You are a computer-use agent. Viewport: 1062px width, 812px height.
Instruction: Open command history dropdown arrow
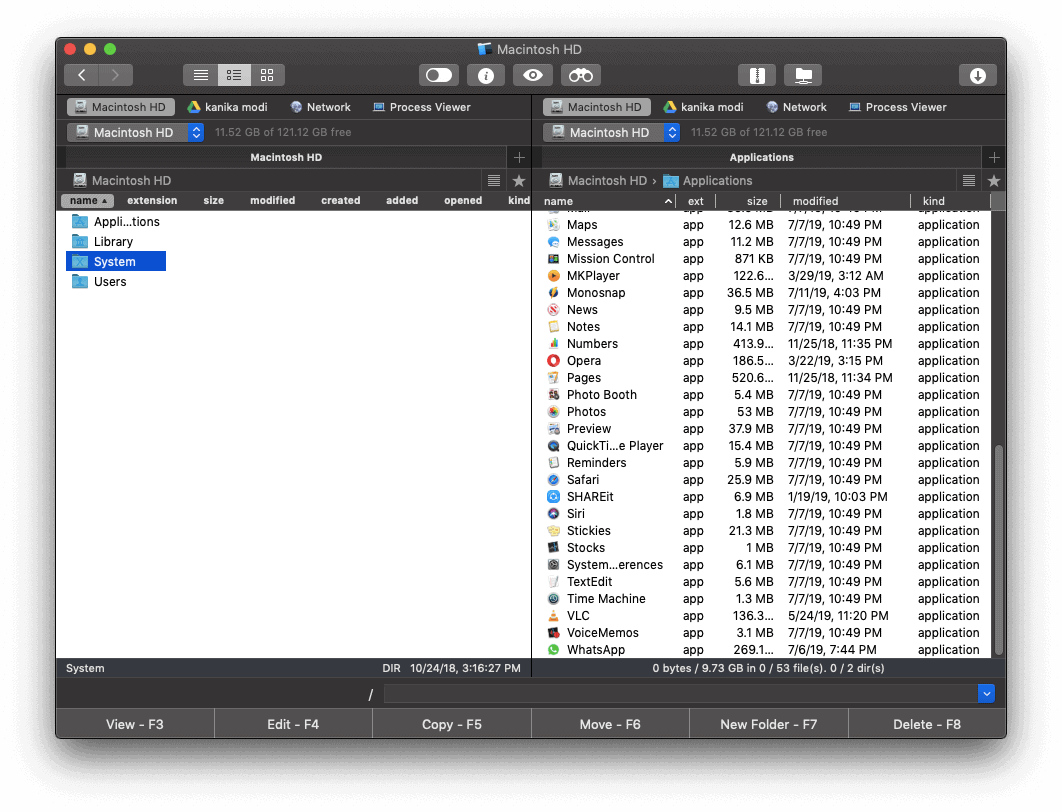point(986,693)
